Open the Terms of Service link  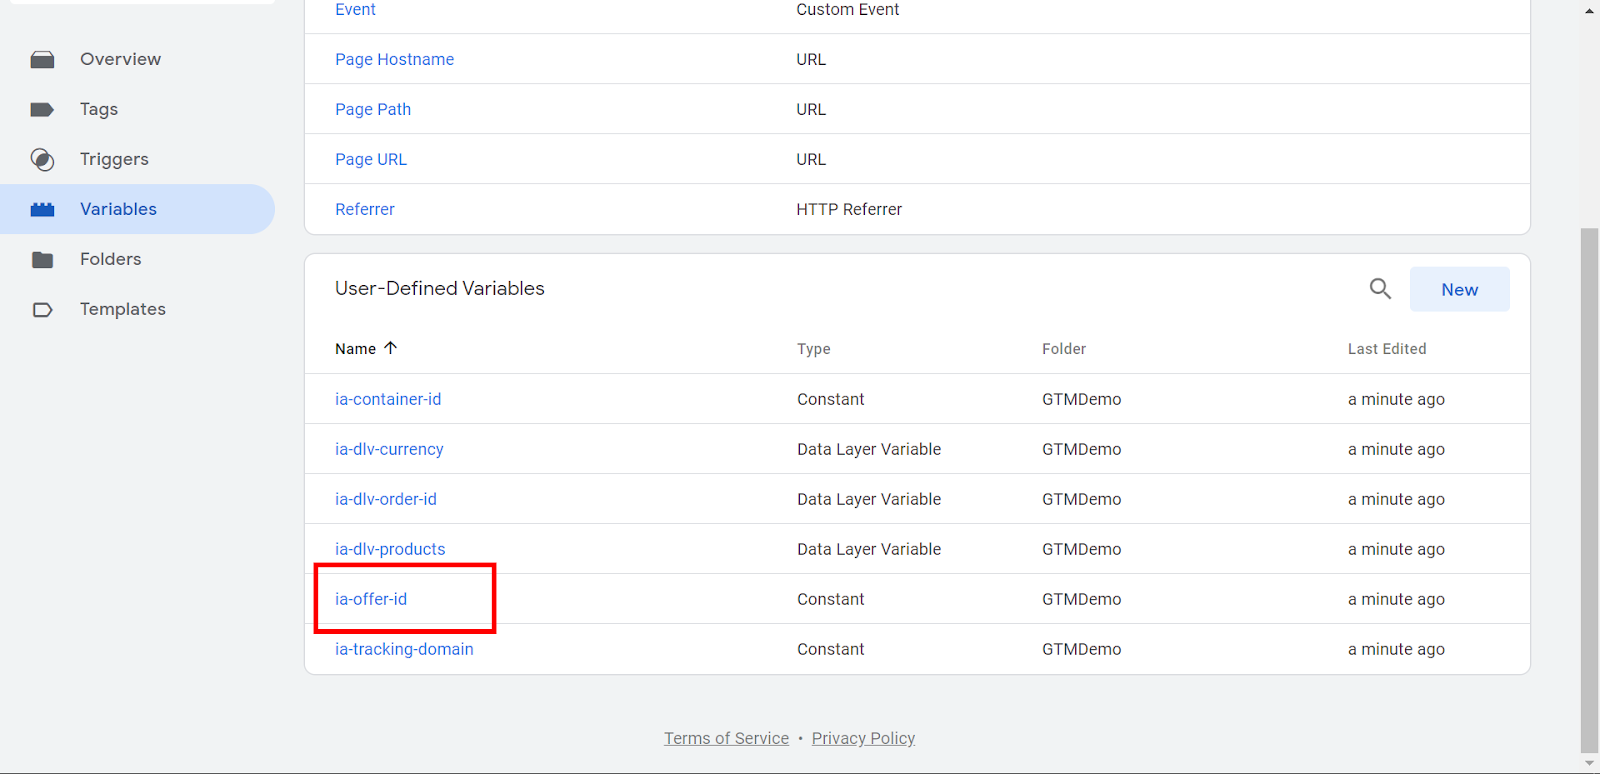726,738
